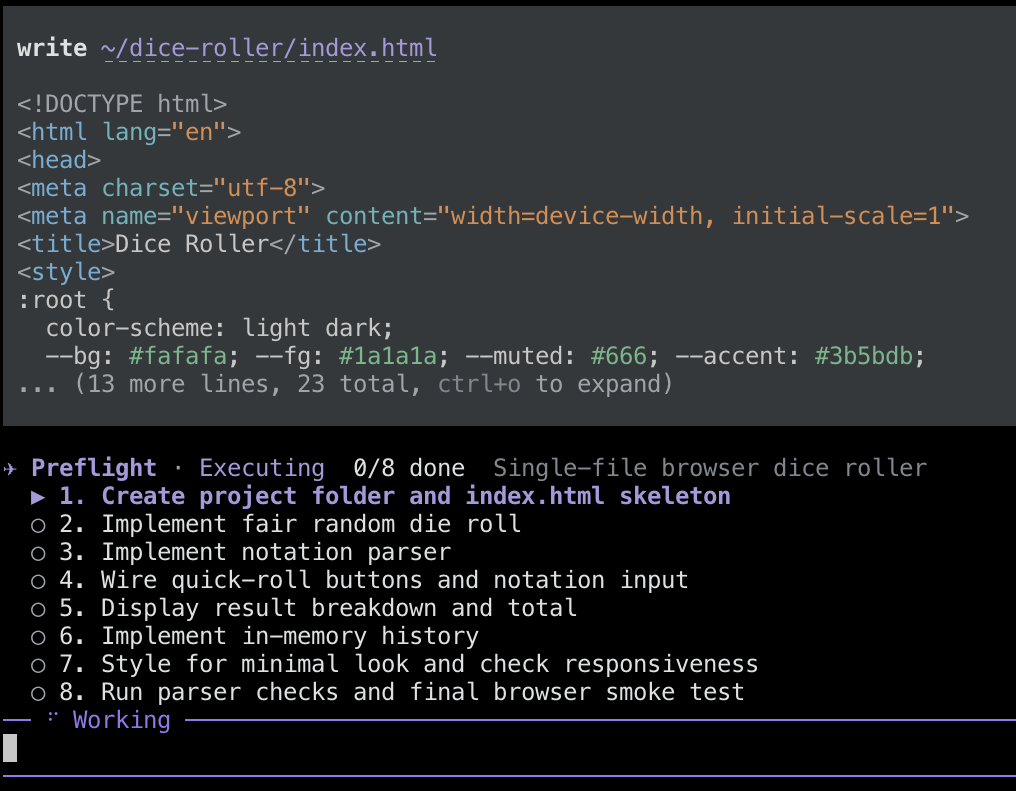
Task: Select 'Style for minimal look and check responsiveness'
Action: 430,664
